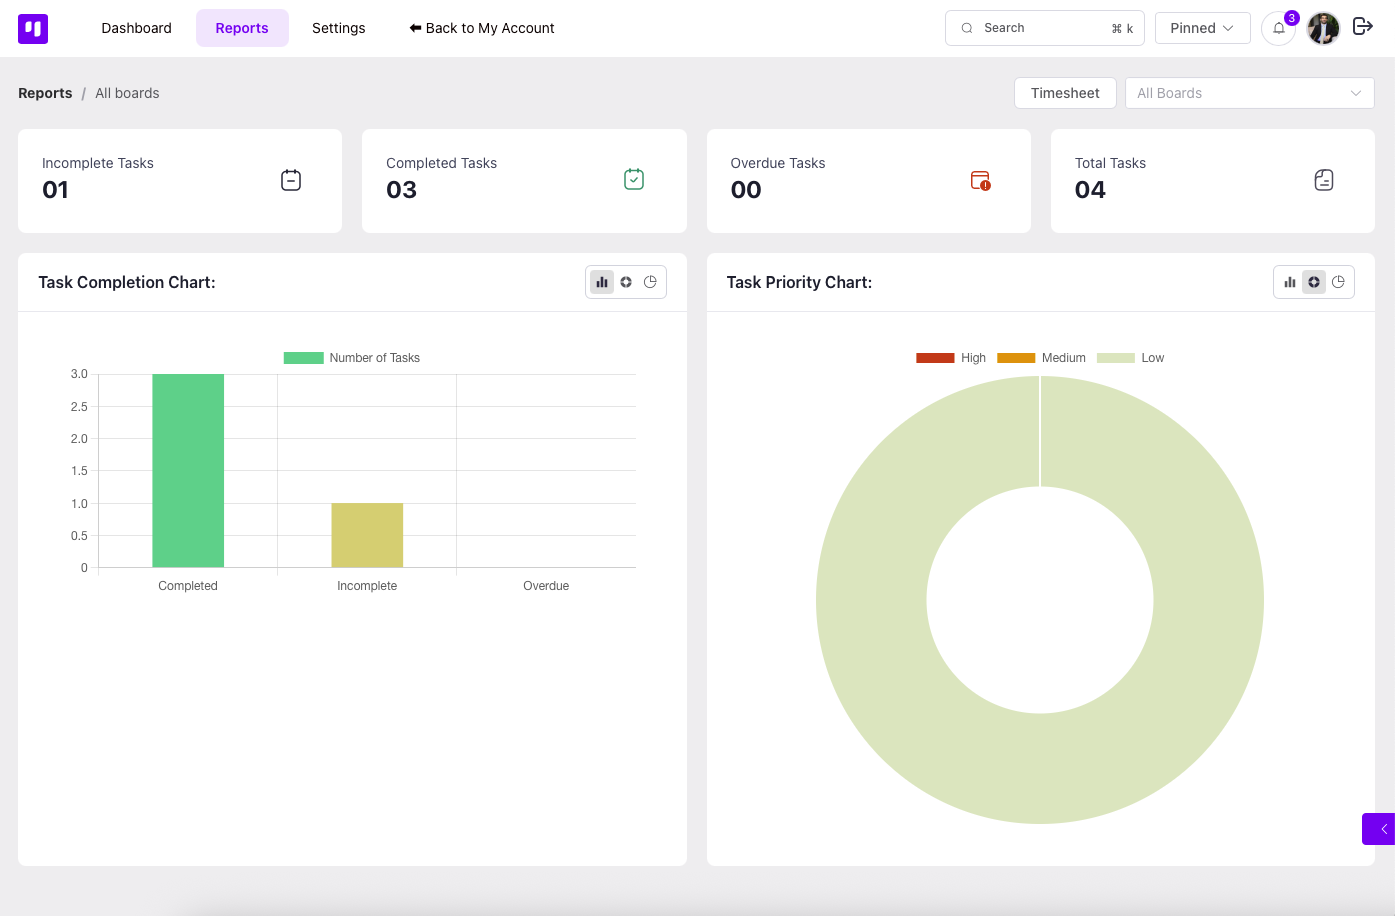Click the Timesheet button

[x=1064, y=93]
